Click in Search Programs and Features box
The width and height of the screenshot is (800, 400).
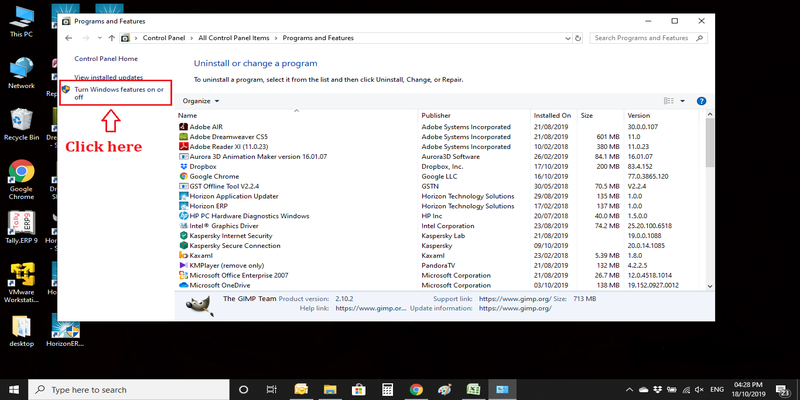648,38
